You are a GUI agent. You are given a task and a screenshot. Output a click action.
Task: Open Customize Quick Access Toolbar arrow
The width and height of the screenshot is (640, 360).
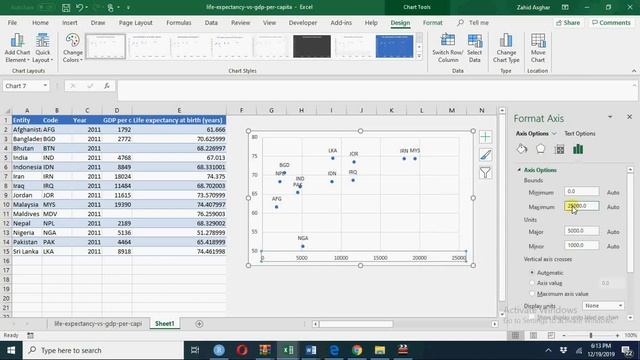tap(128, 7)
